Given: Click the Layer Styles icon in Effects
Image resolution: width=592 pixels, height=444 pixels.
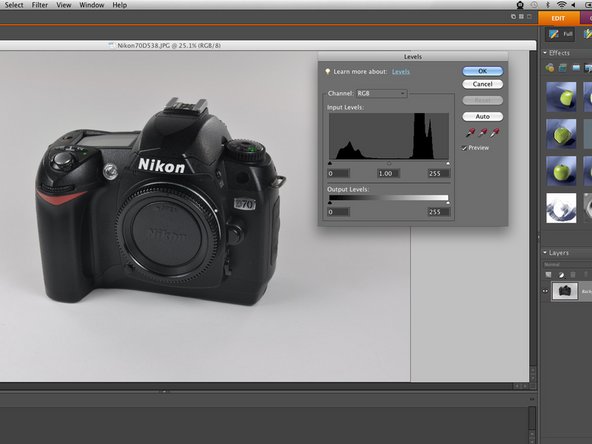Looking at the screenshot, I should click(563, 68).
